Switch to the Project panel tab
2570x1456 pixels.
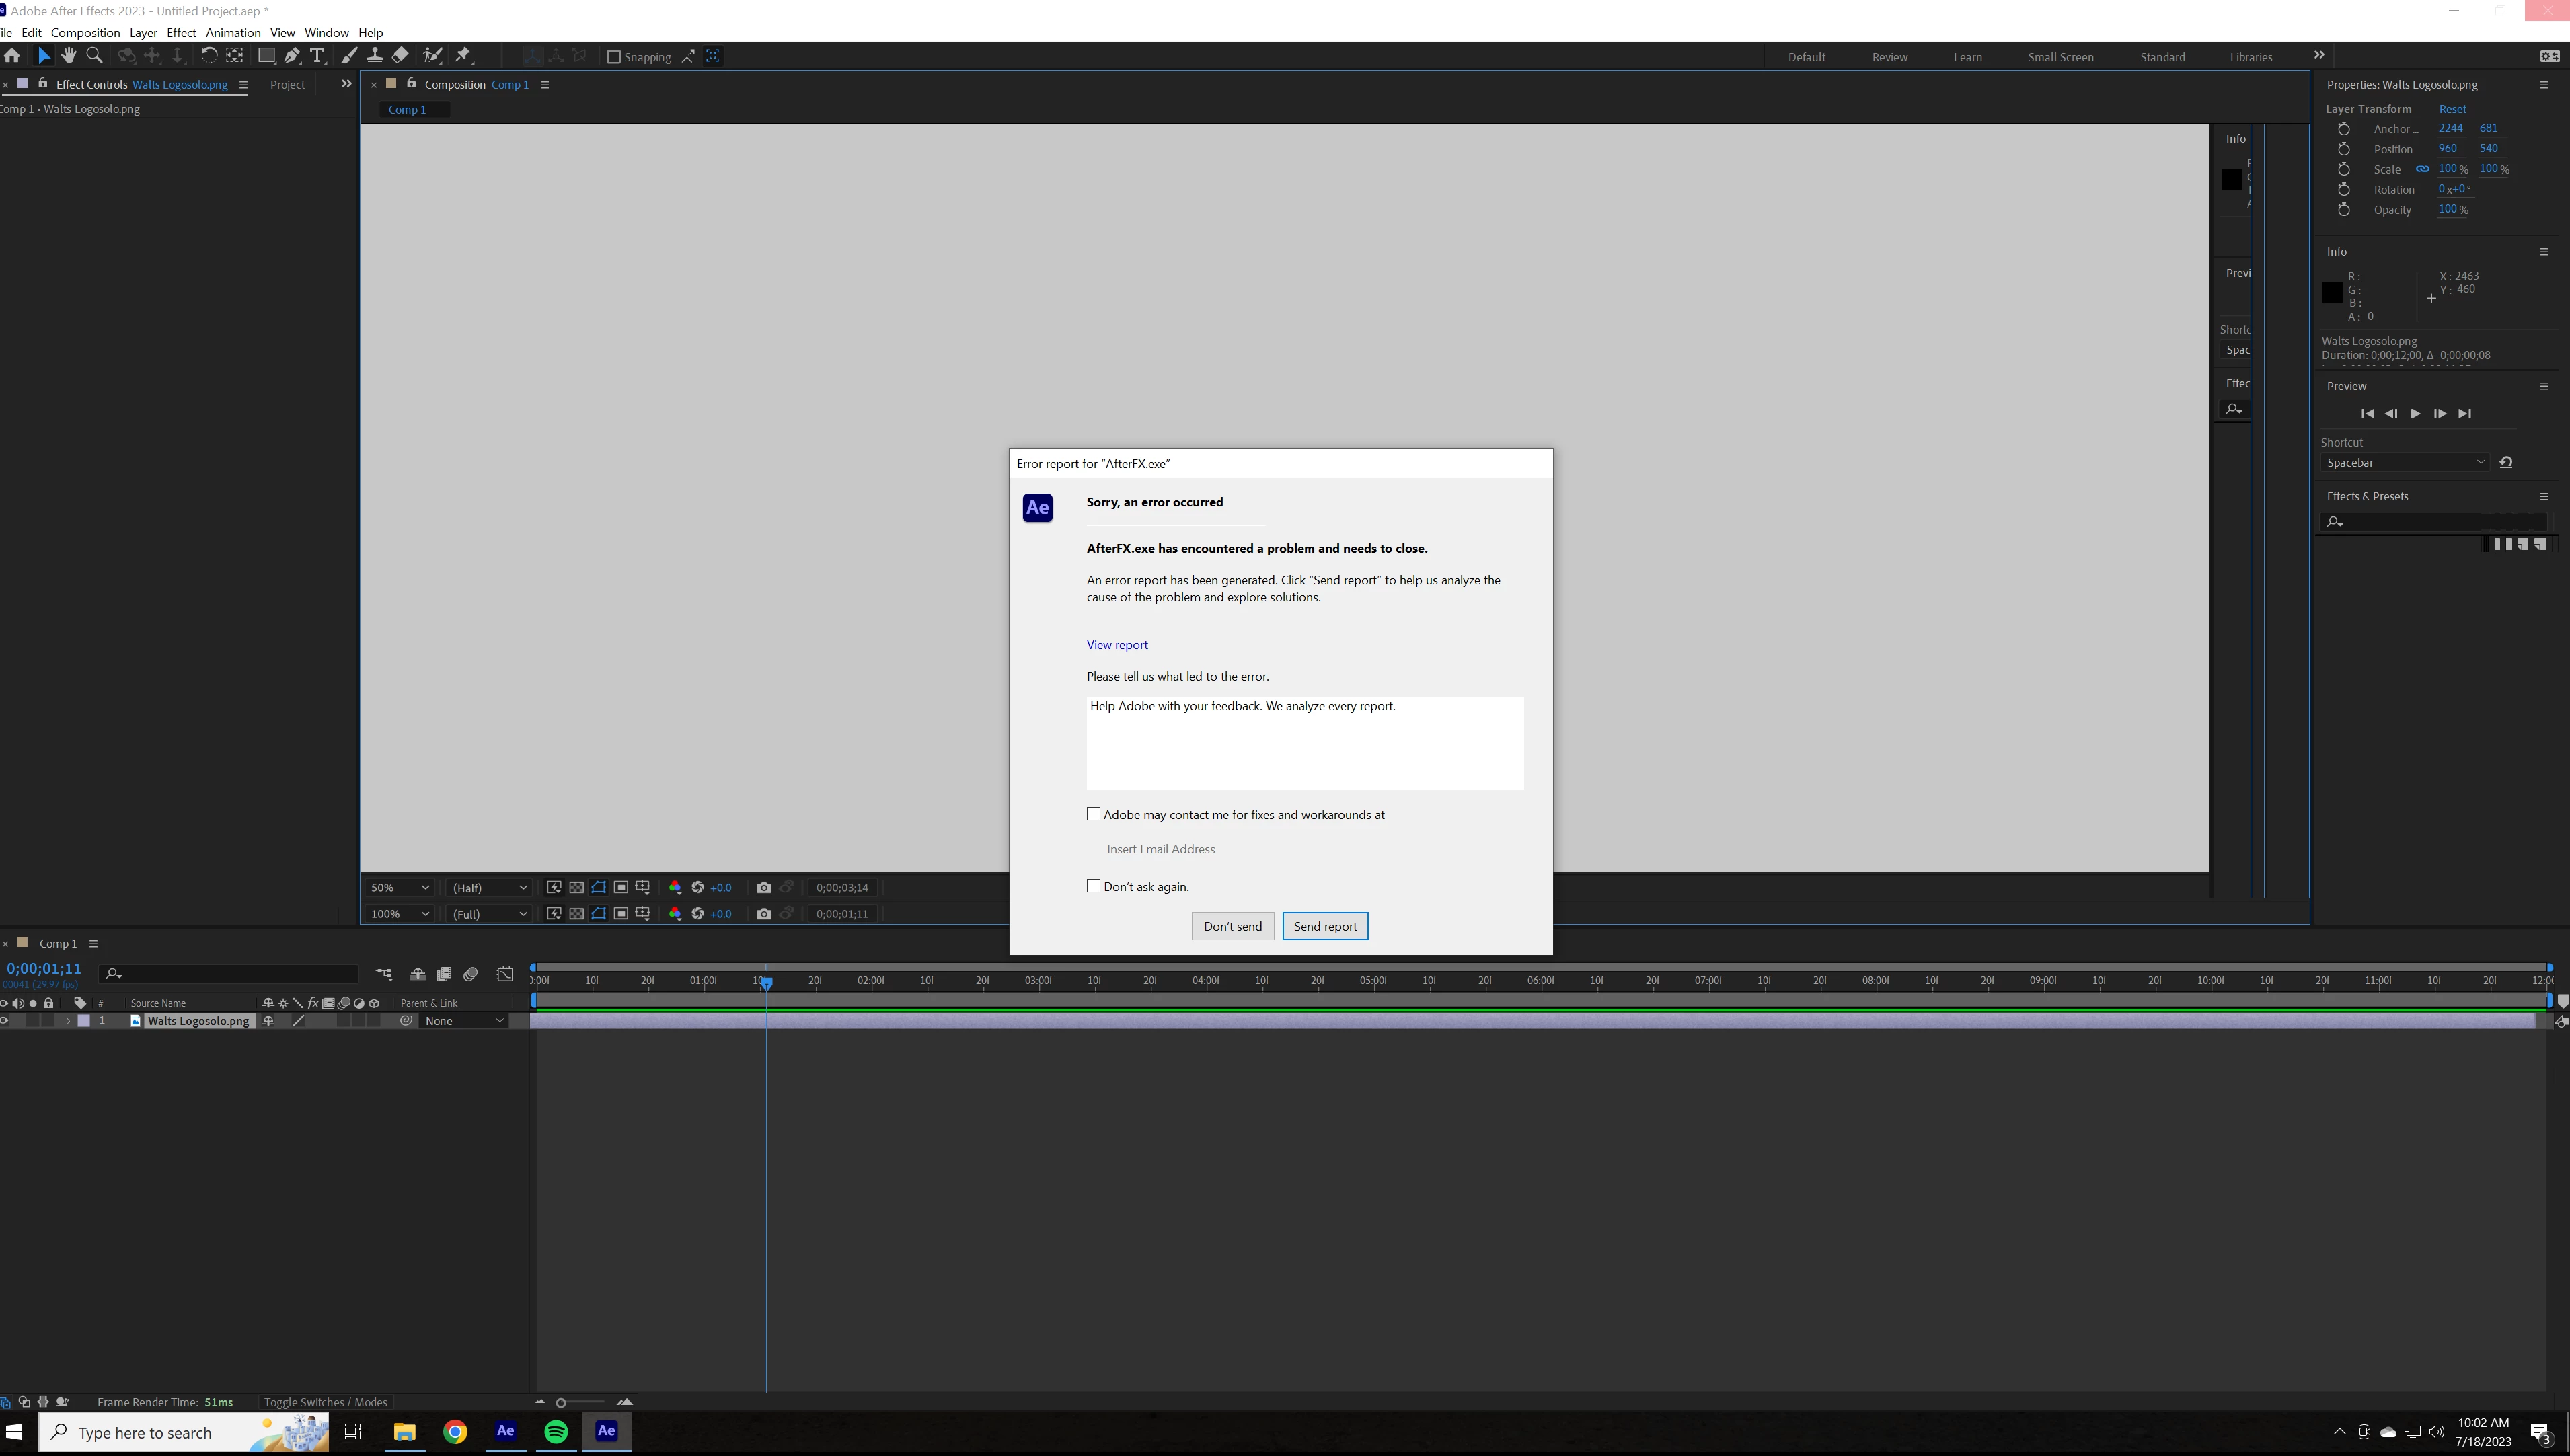tap(287, 85)
